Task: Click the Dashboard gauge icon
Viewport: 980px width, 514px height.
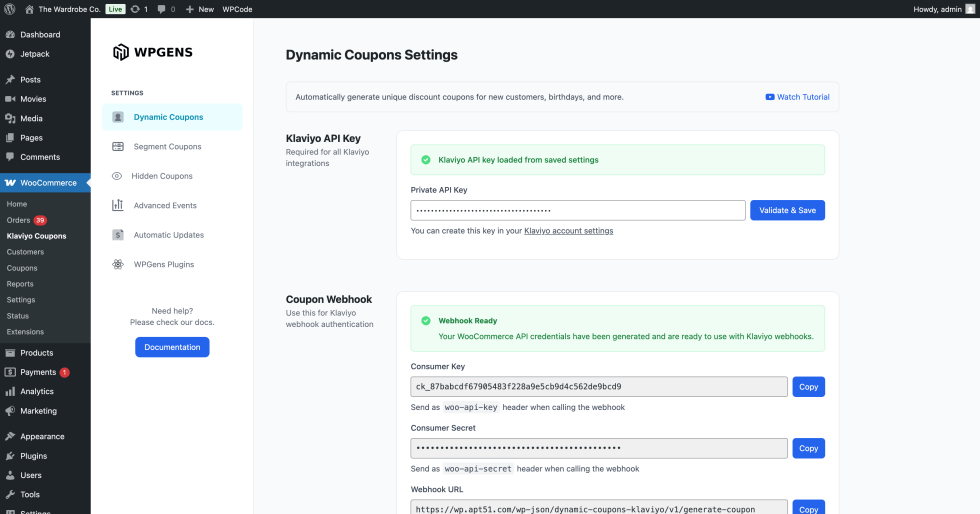Action: click(10, 34)
